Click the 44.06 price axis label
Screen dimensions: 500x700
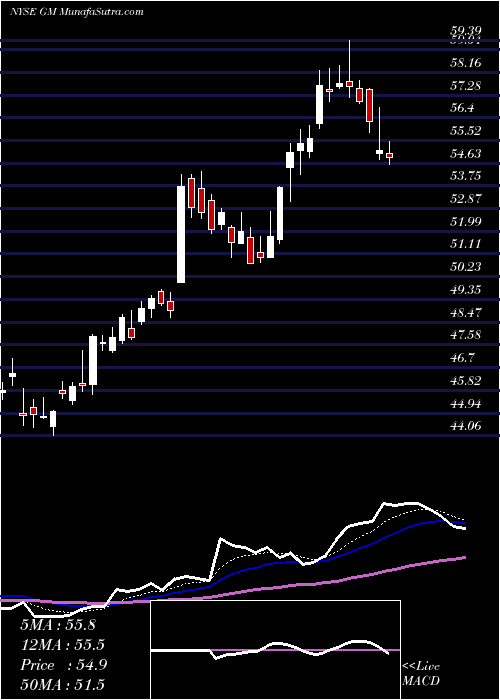click(x=466, y=426)
